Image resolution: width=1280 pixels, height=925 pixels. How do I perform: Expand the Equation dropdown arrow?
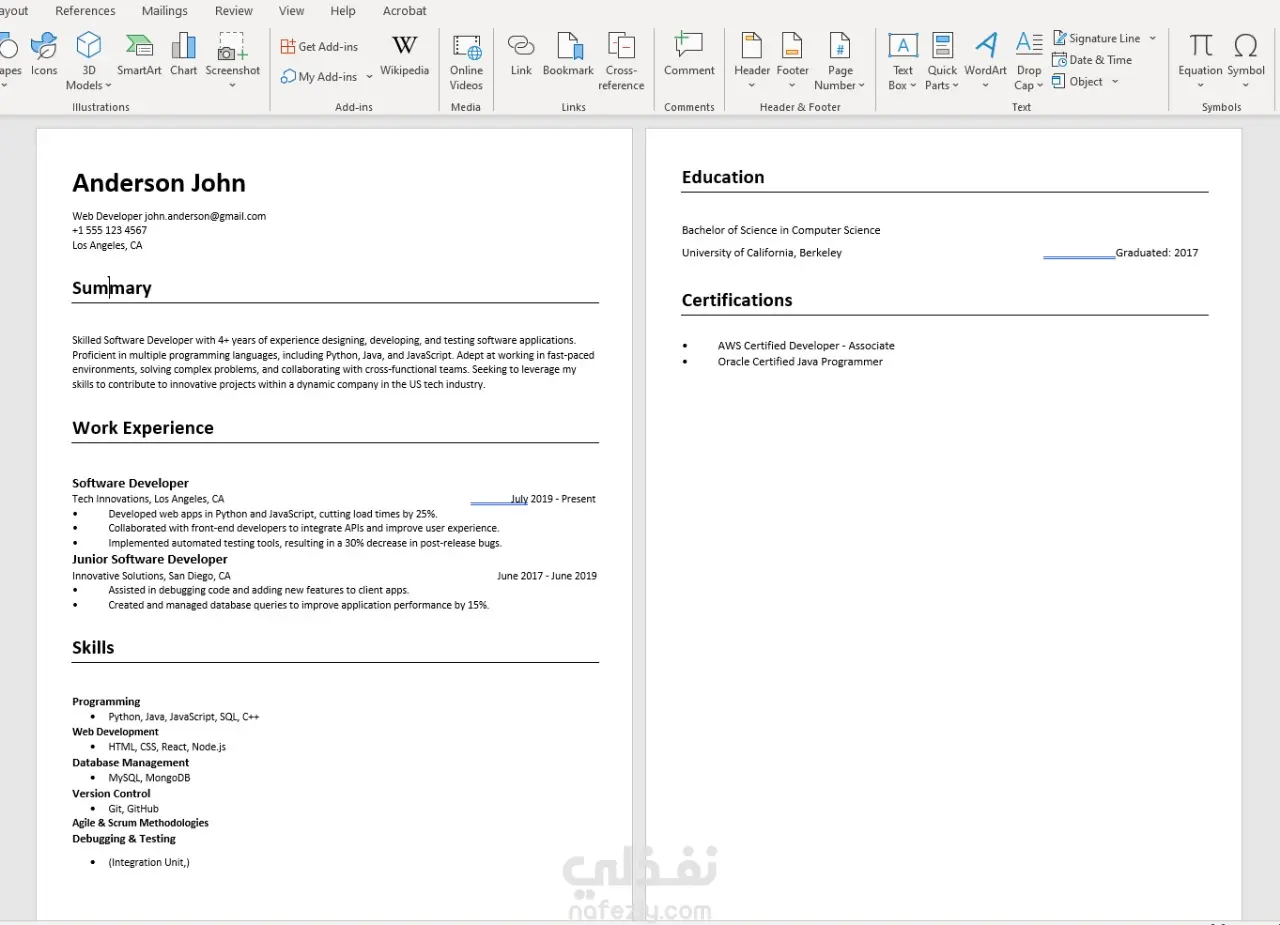tap(1200, 86)
